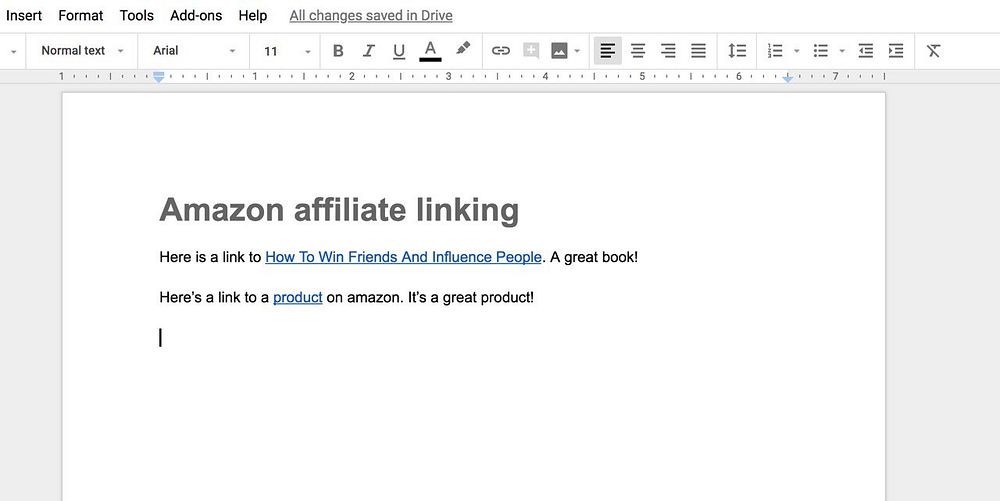Viewport: 1000px width, 501px height.
Task: Open the Tools menu
Action: pos(136,15)
